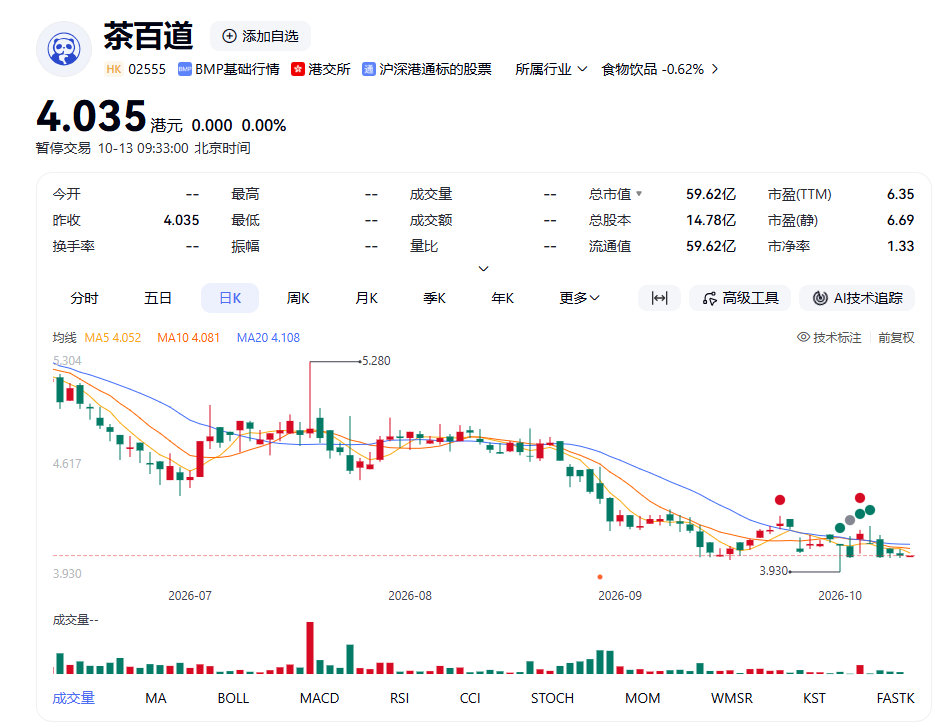Select the KST indicator tab
Viewport: 935px width, 727px height.
click(814, 698)
